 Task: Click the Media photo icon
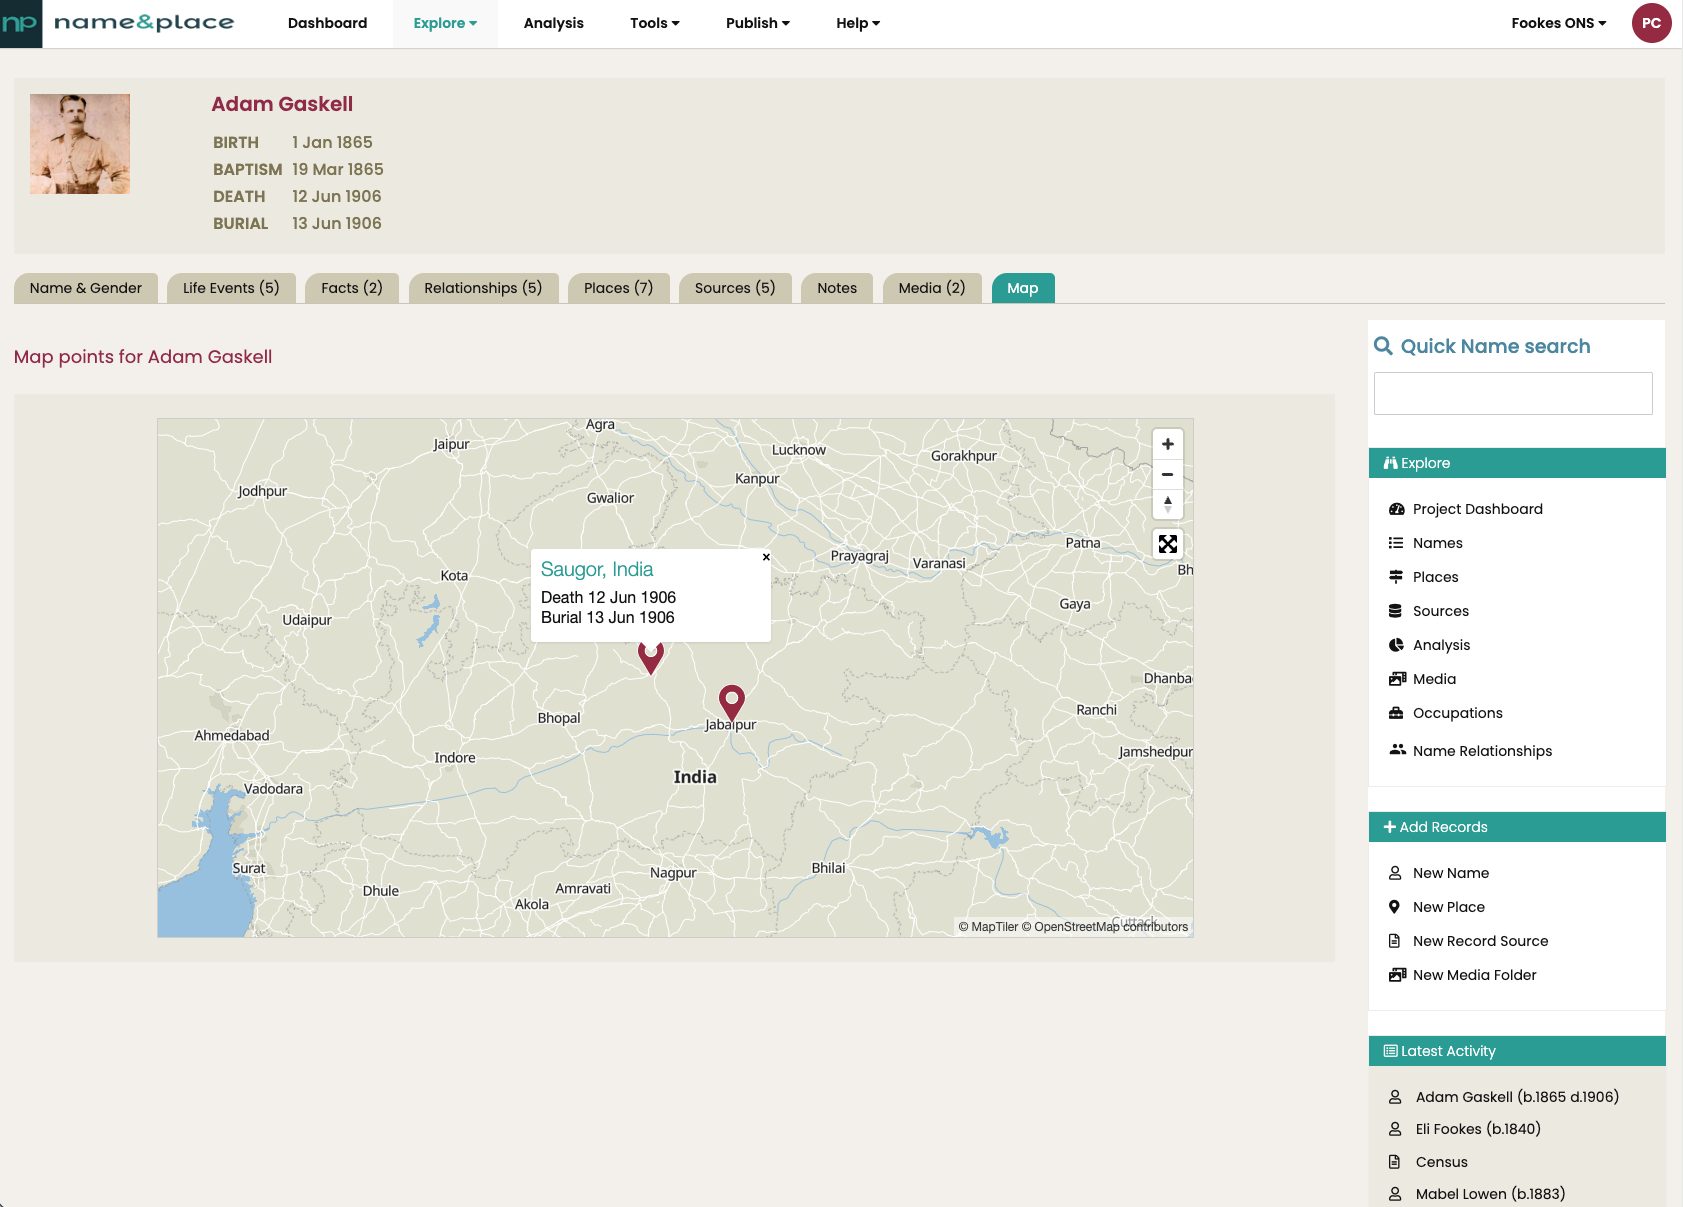[x=1397, y=679]
